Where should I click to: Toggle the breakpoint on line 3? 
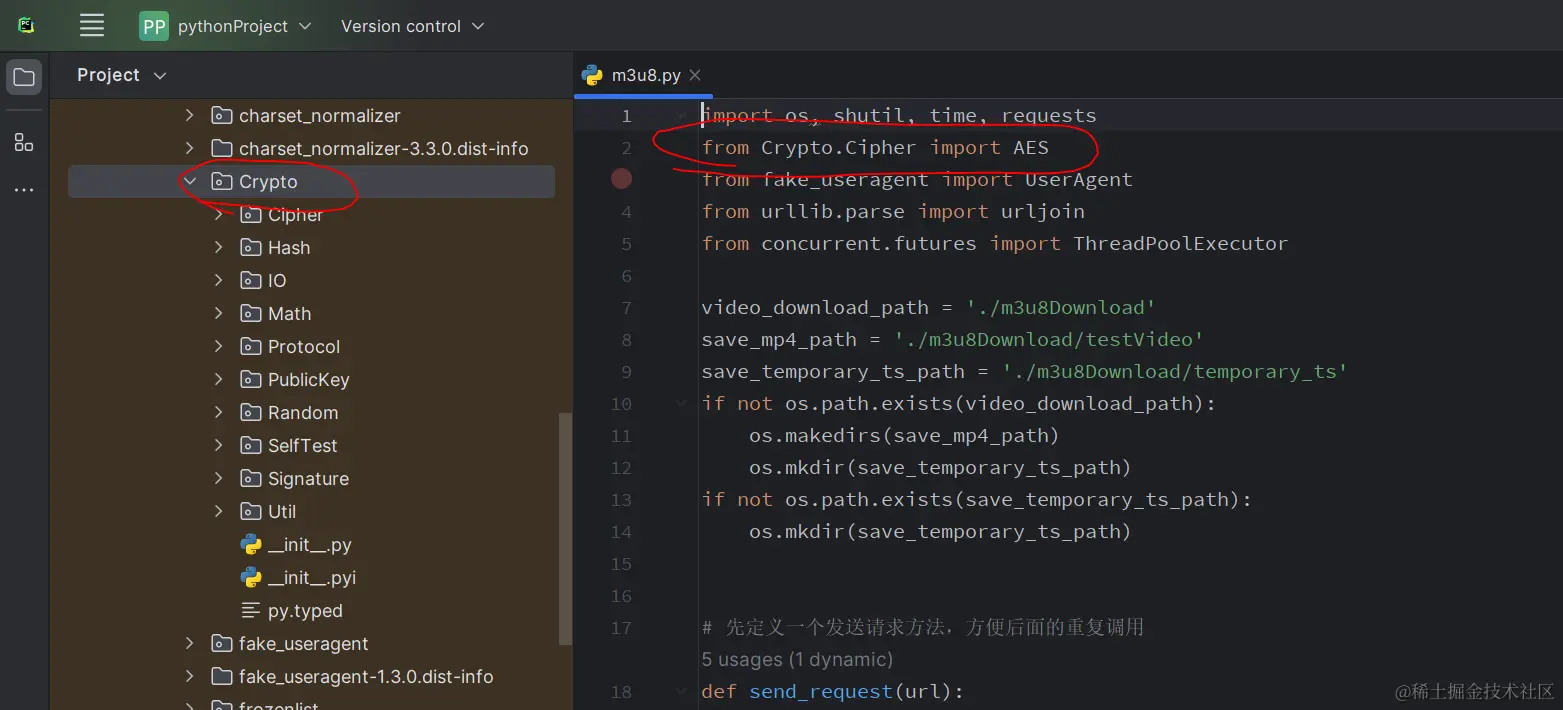click(x=622, y=179)
